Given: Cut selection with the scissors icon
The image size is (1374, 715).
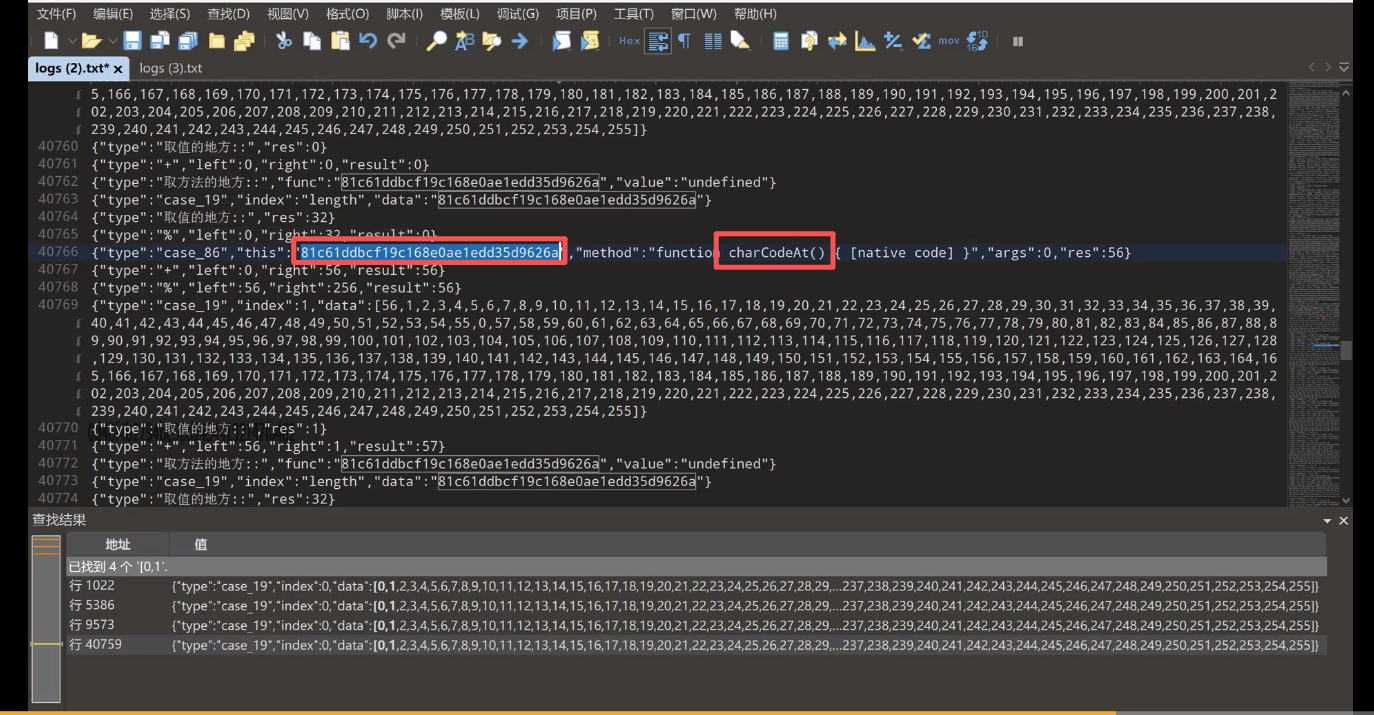Looking at the screenshot, I should [284, 41].
